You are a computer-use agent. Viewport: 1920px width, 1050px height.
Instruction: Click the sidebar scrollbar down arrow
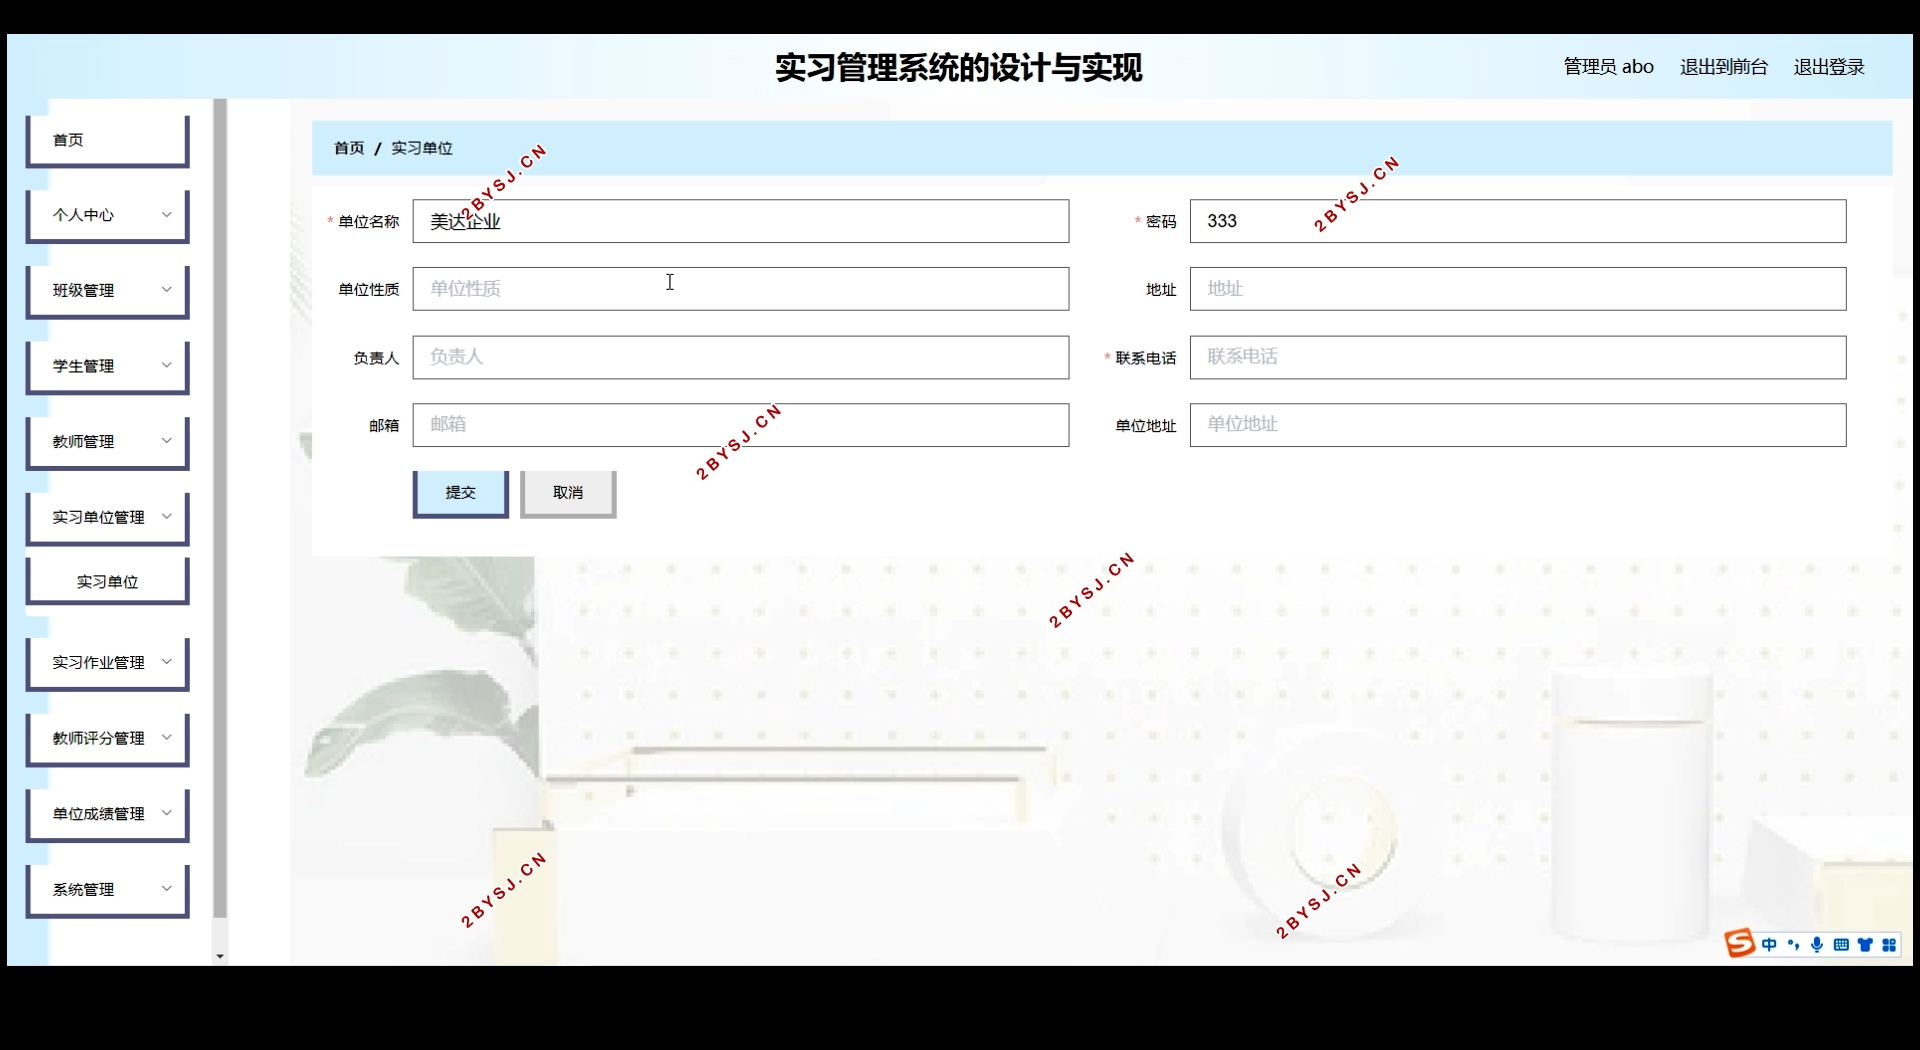click(220, 957)
